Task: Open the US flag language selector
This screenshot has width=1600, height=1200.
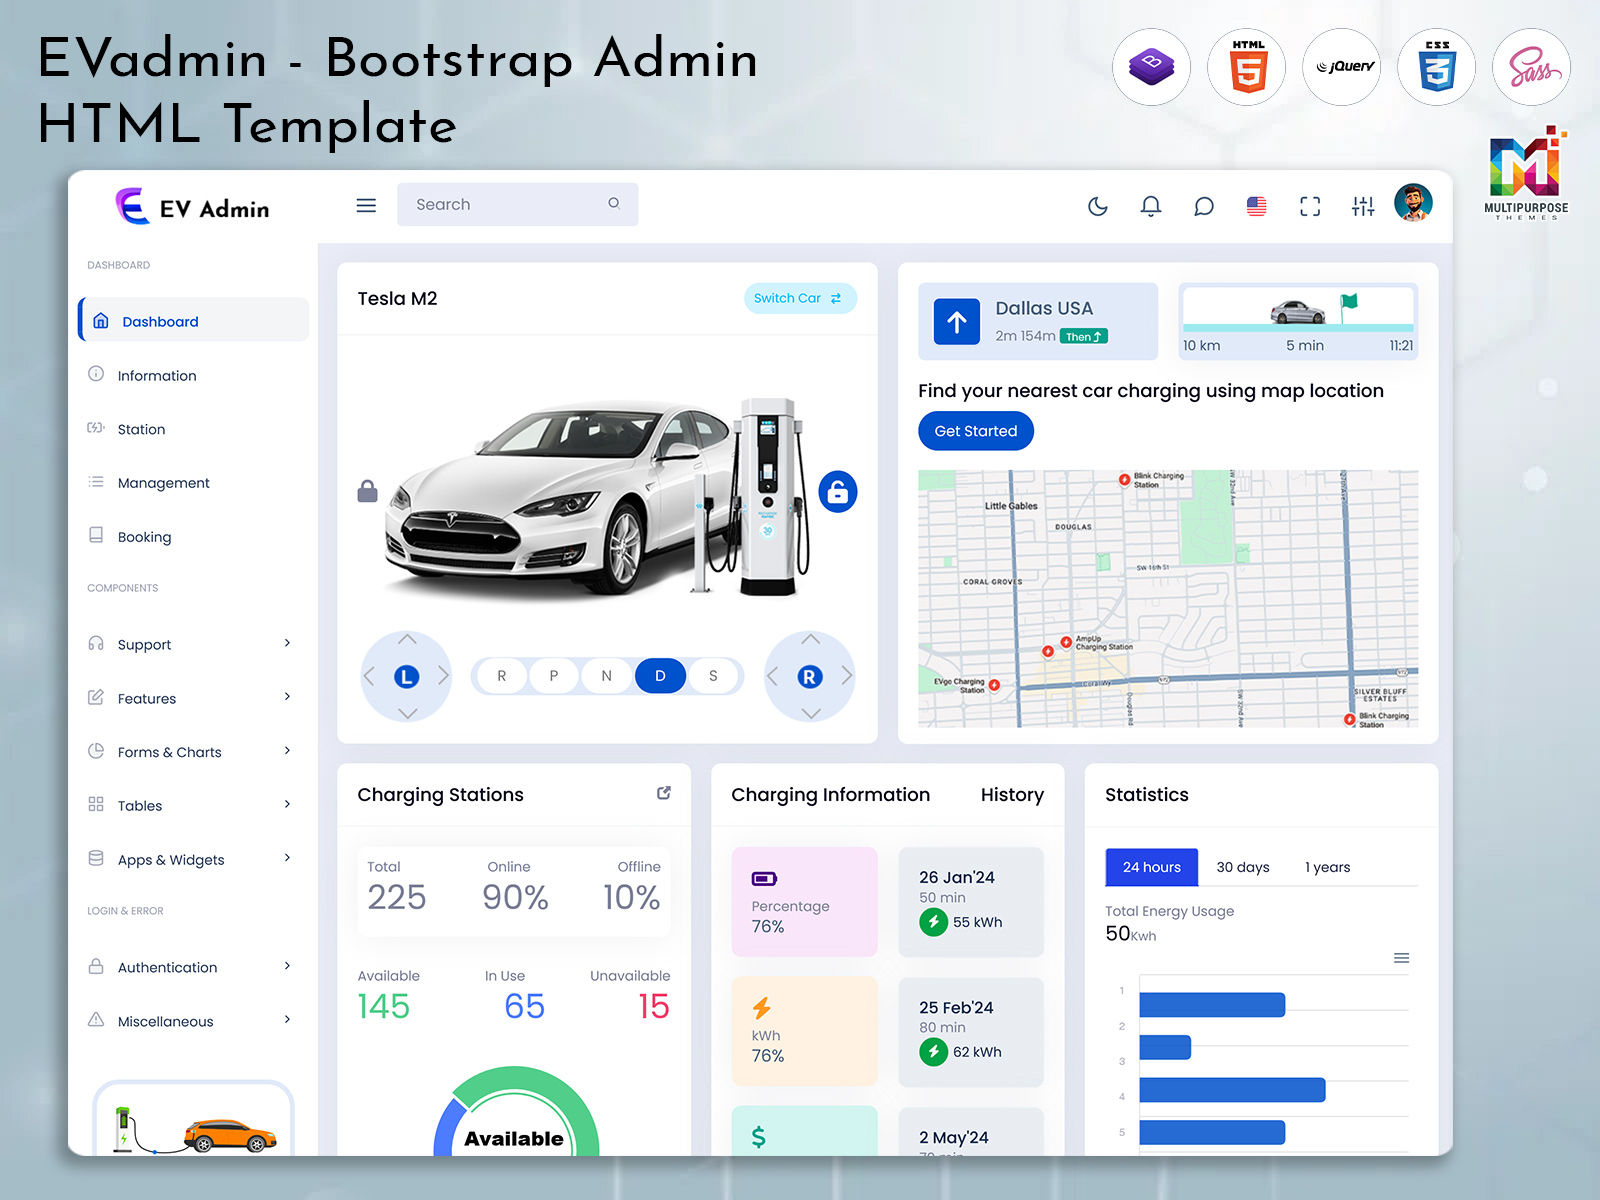Action: click(x=1257, y=206)
